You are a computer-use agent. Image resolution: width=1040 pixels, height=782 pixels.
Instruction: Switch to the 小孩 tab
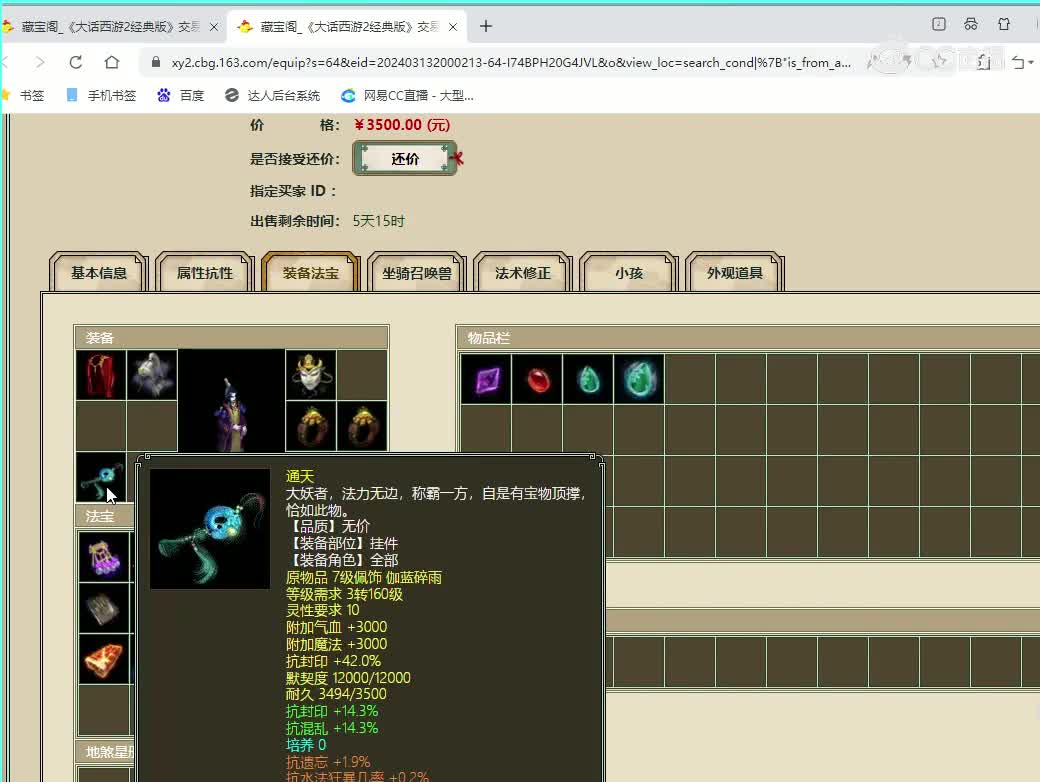[x=629, y=273]
